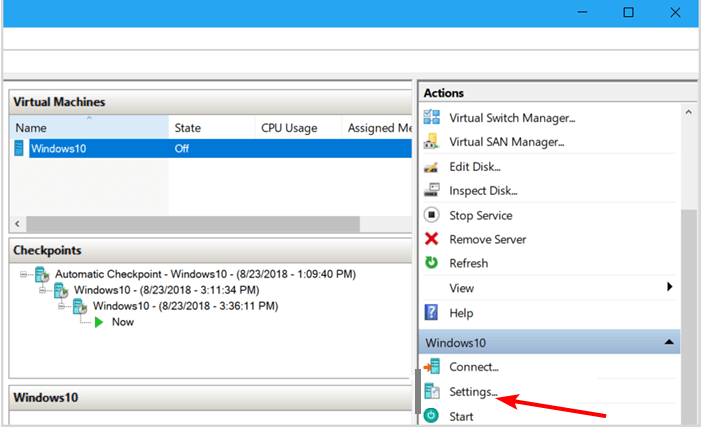Choose Connect in the Actions pane

click(x=473, y=367)
